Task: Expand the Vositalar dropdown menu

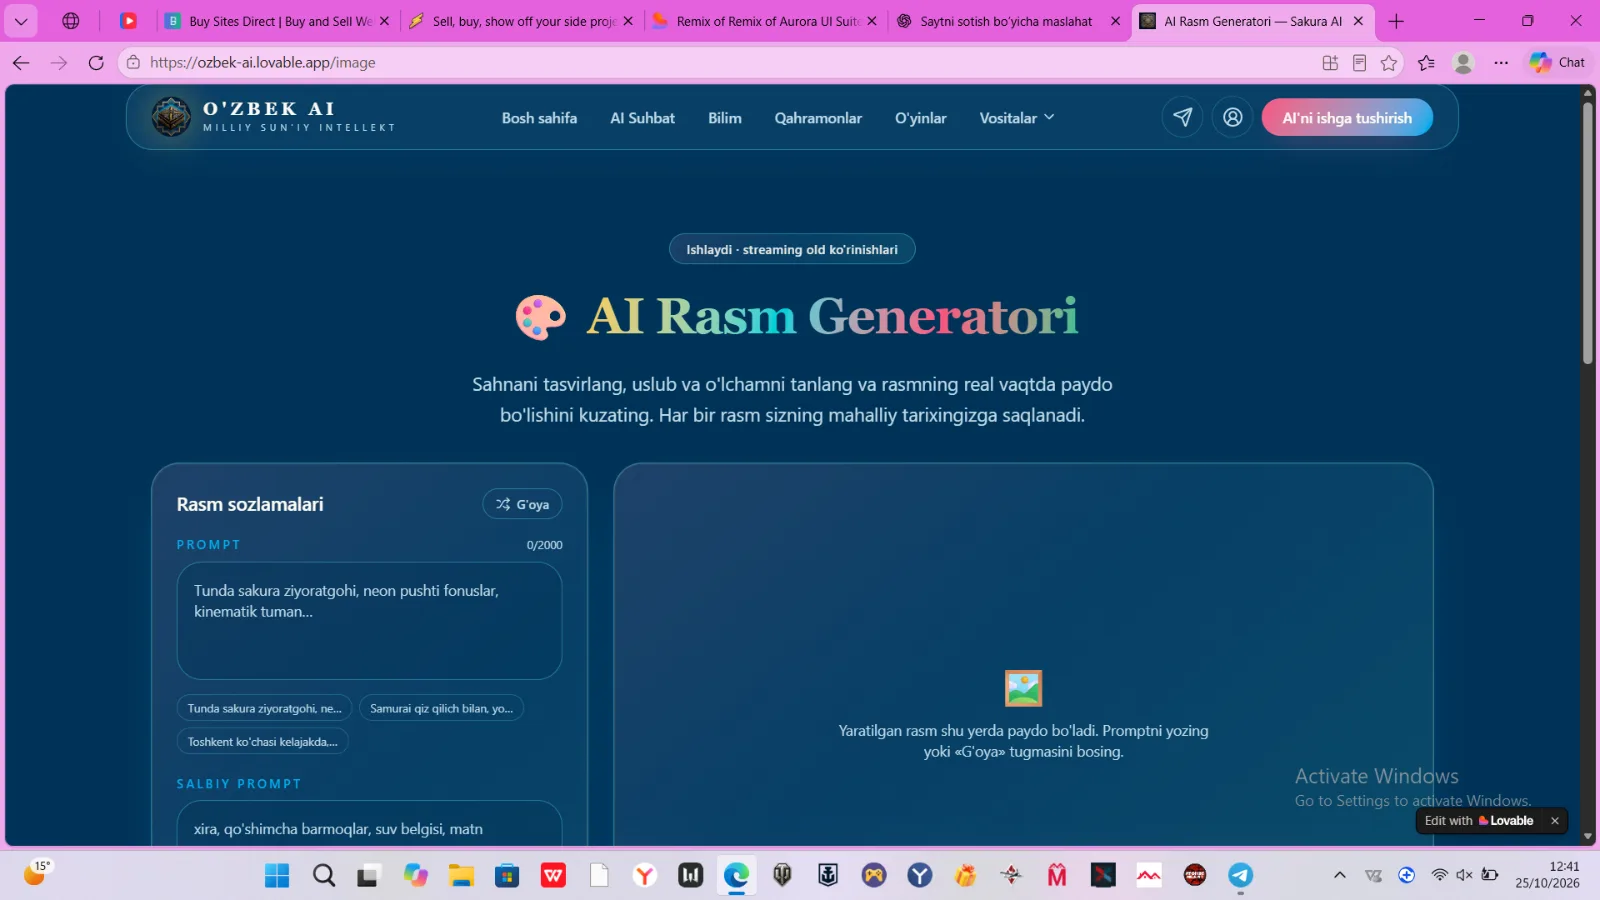Action: coord(1016,118)
